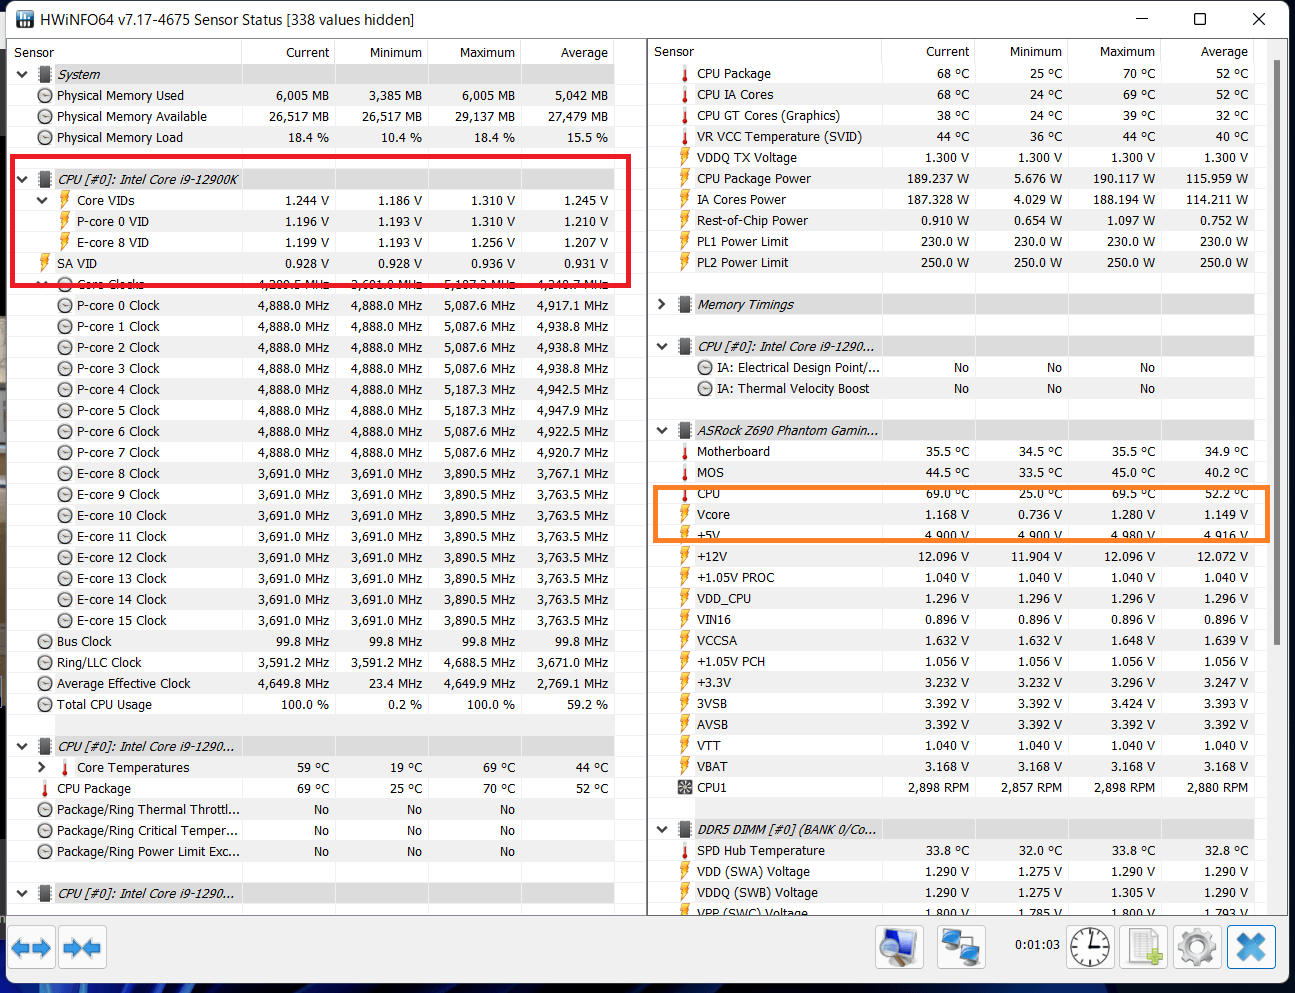Open the networked computers remote icon

pyautogui.click(x=961, y=947)
